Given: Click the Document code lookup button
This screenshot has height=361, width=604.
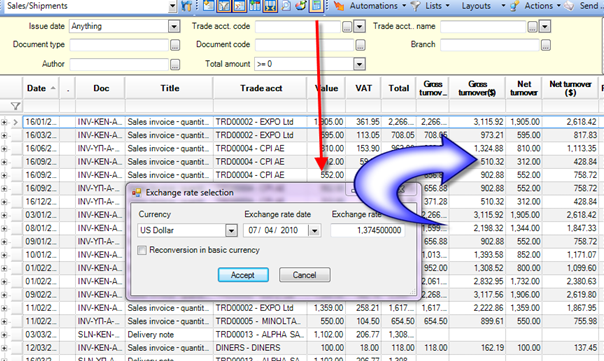Looking at the screenshot, I should [x=360, y=45].
